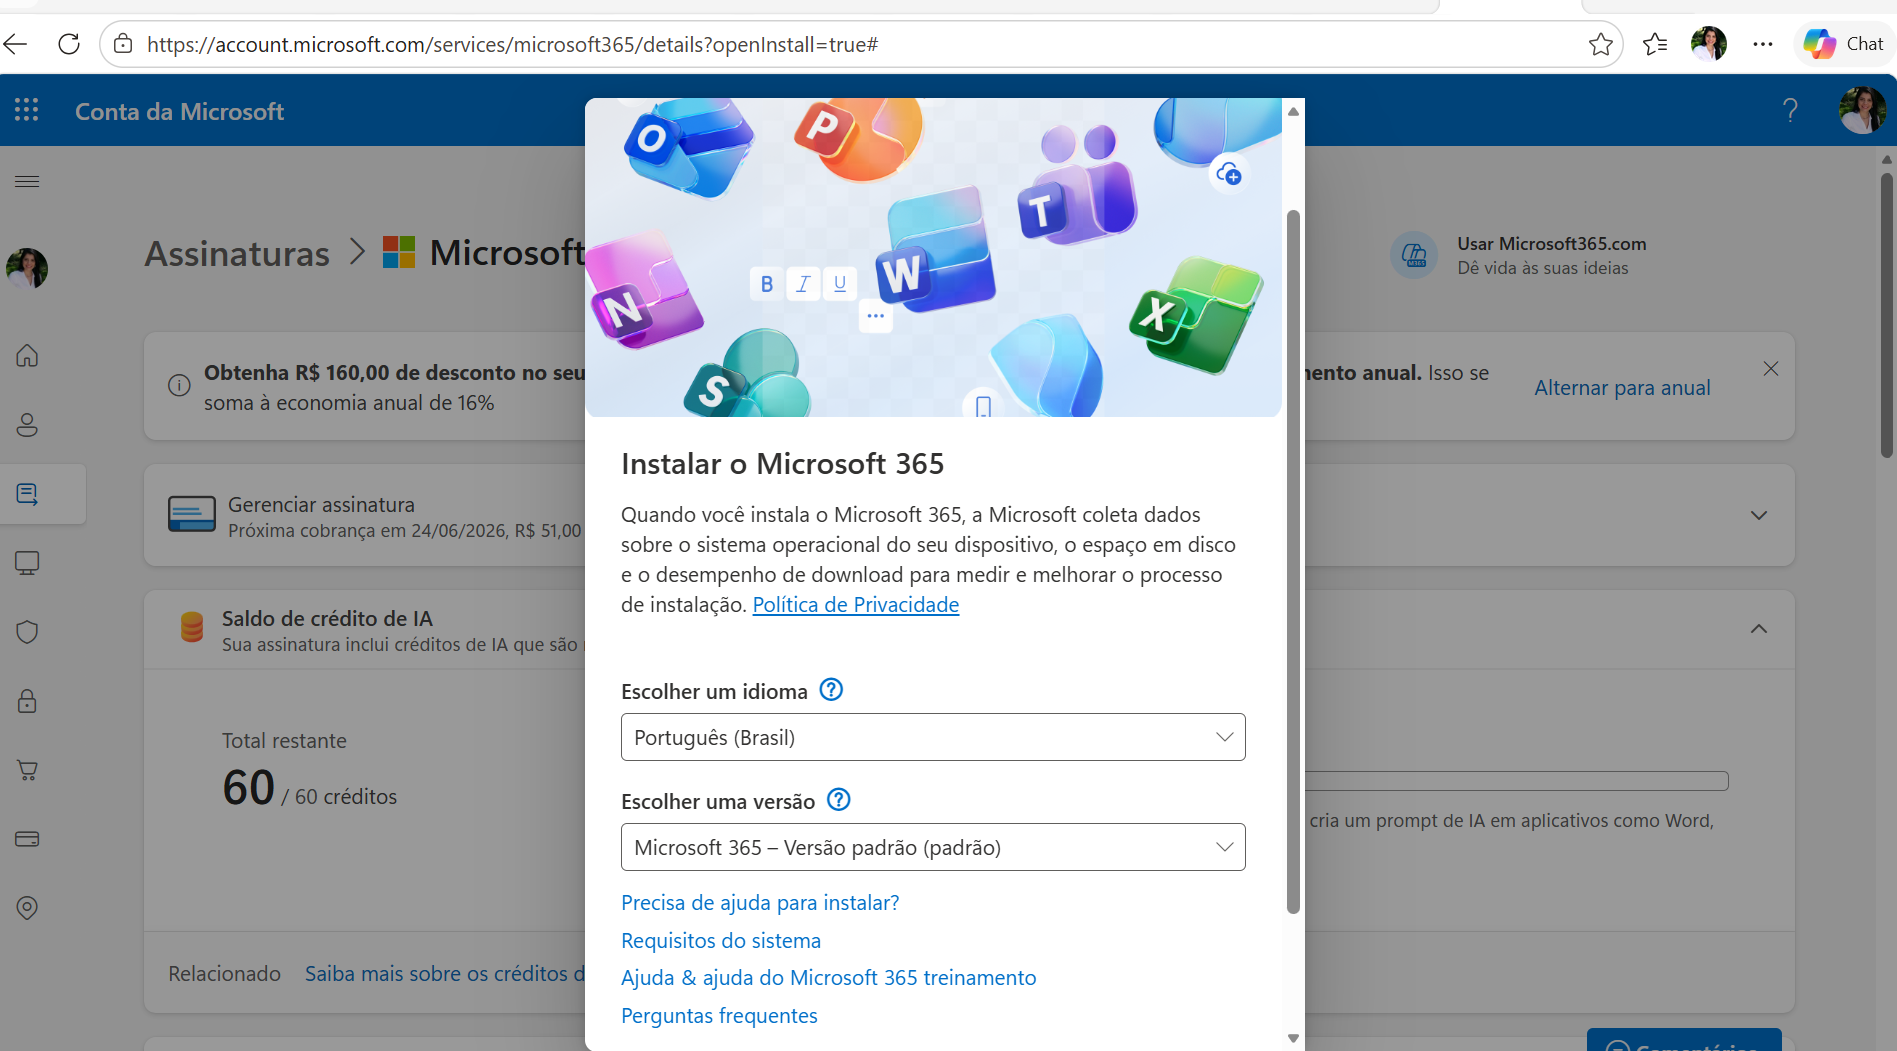Open Addresses location pin icon in sidebar
Image resolution: width=1897 pixels, height=1051 pixels.
point(27,908)
